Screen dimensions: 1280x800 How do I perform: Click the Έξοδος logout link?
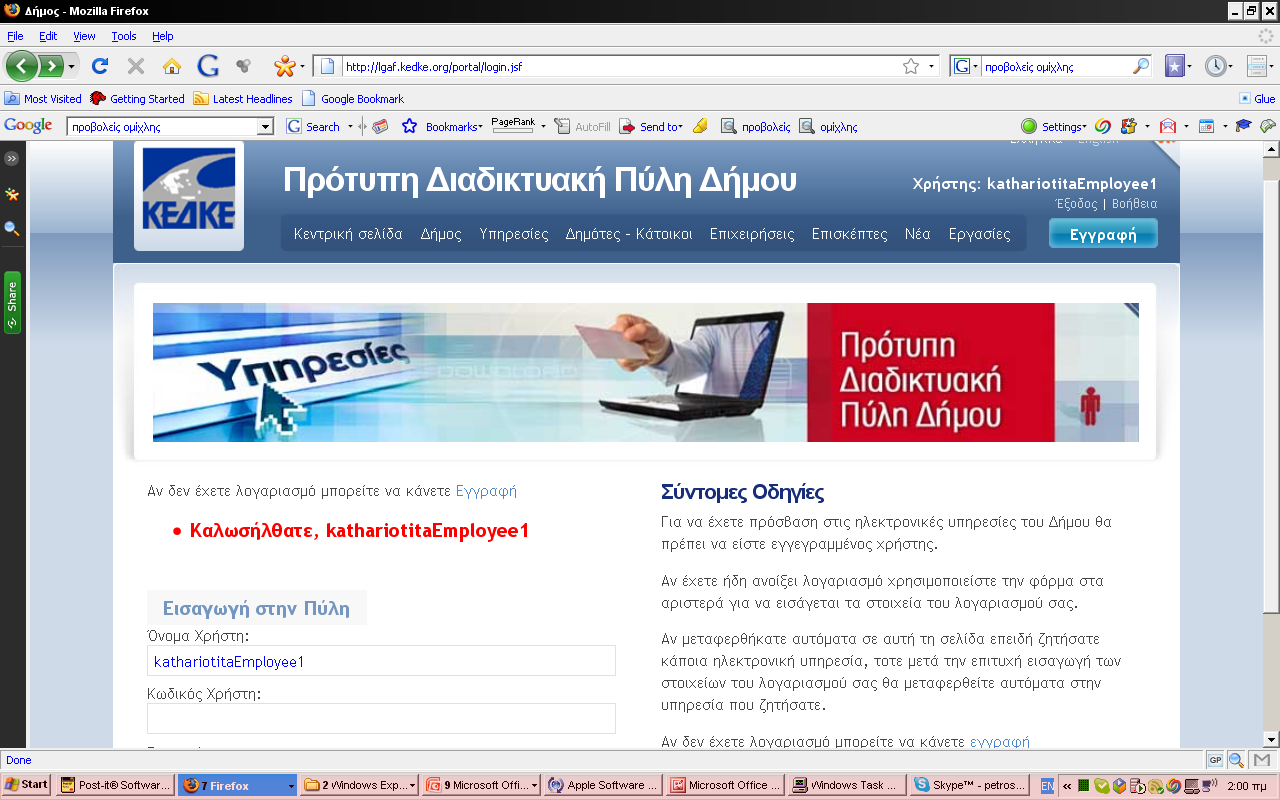(1076, 204)
